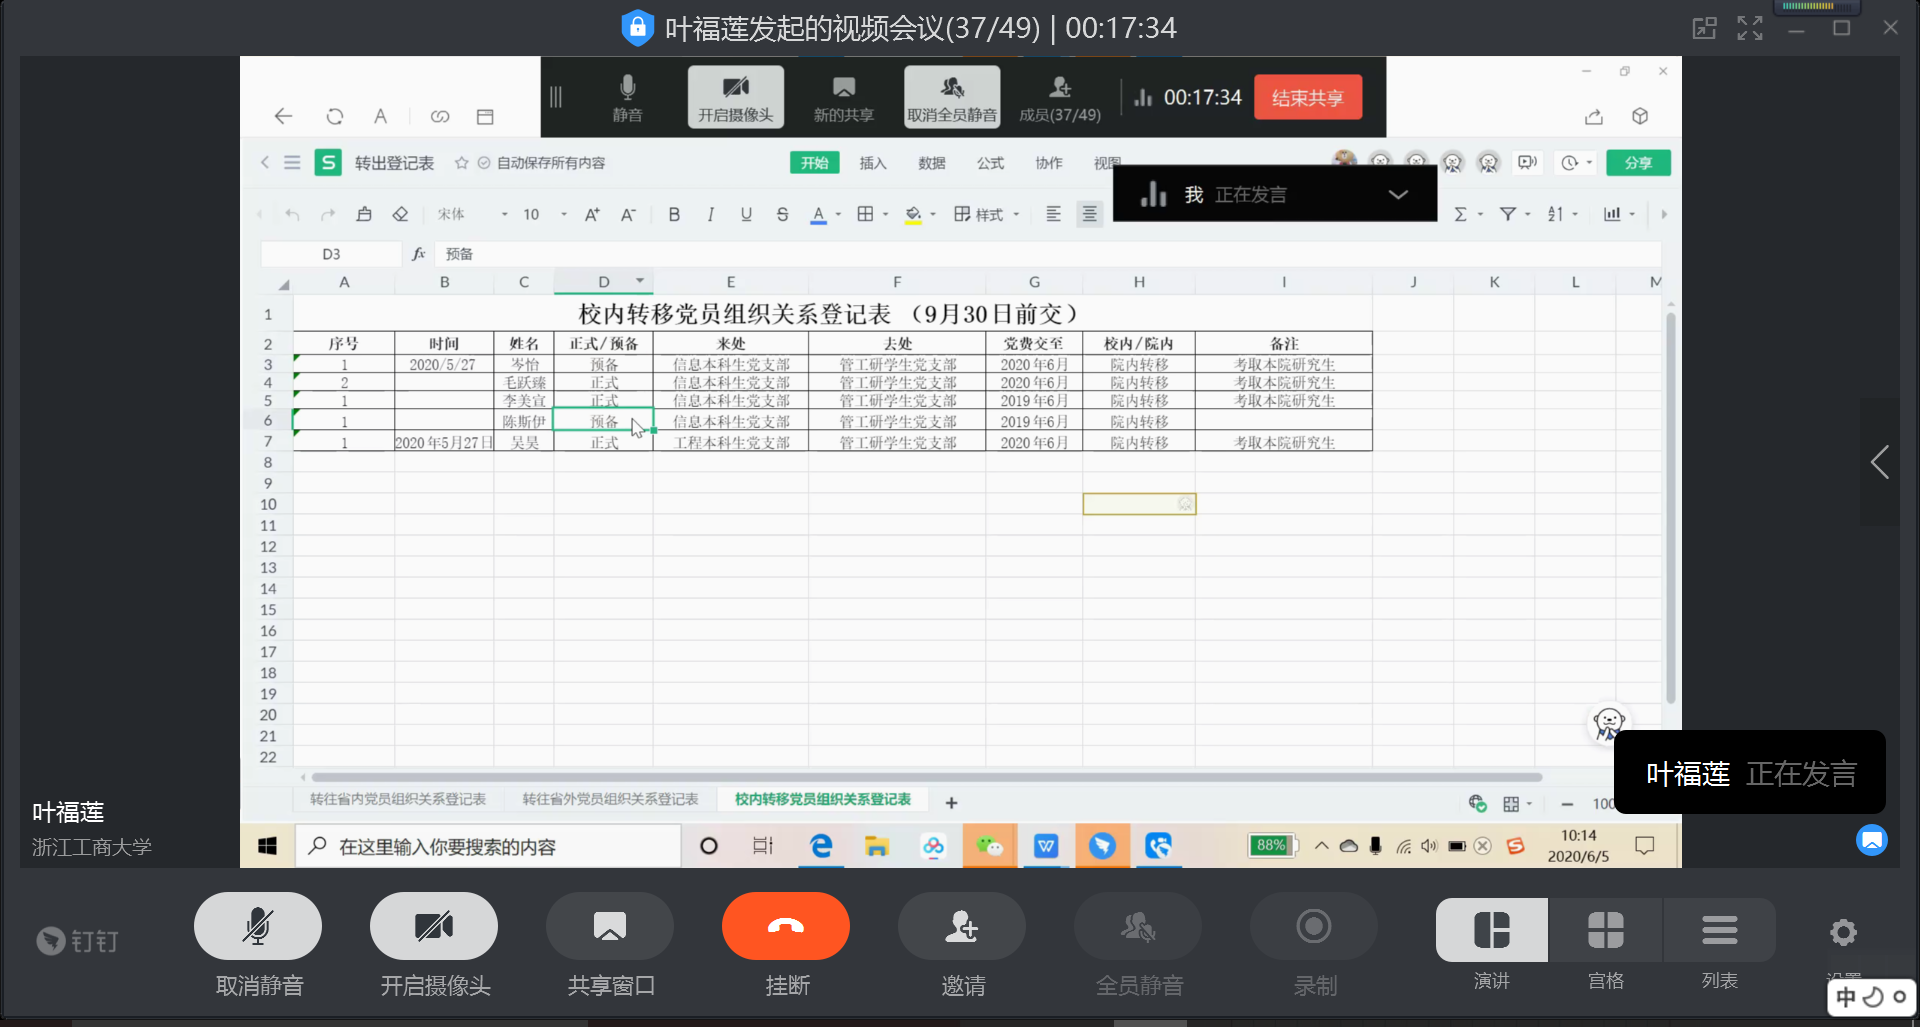Toggle microphone with unmute button
The height and width of the screenshot is (1027, 1920).
tap(257, 926)
